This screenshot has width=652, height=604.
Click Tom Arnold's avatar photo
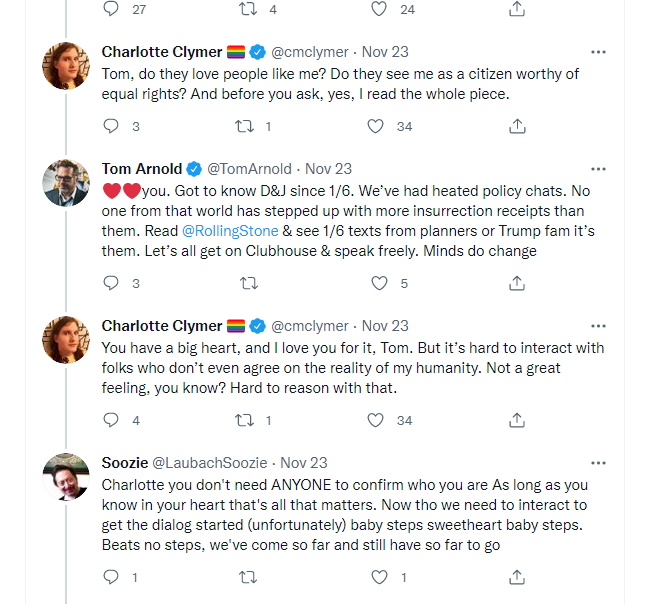click(x=65, y=183)
